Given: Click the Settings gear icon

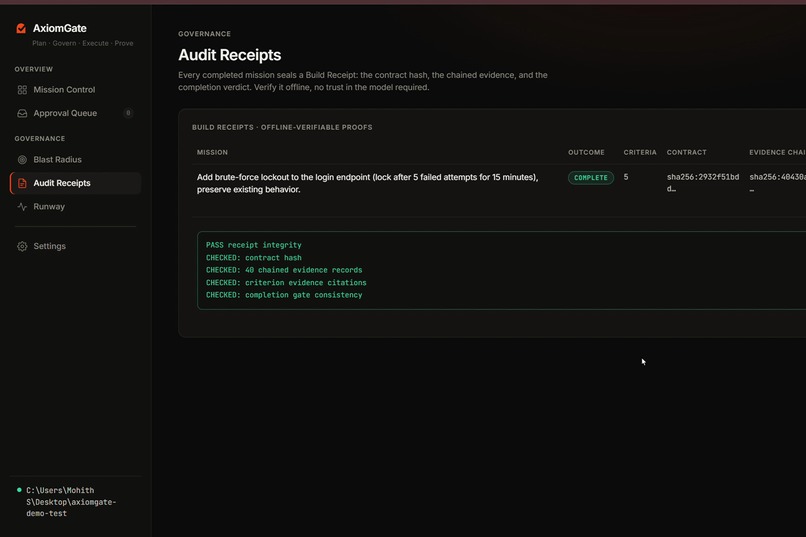Looking at the screenshot, I should tap(22, 246).
